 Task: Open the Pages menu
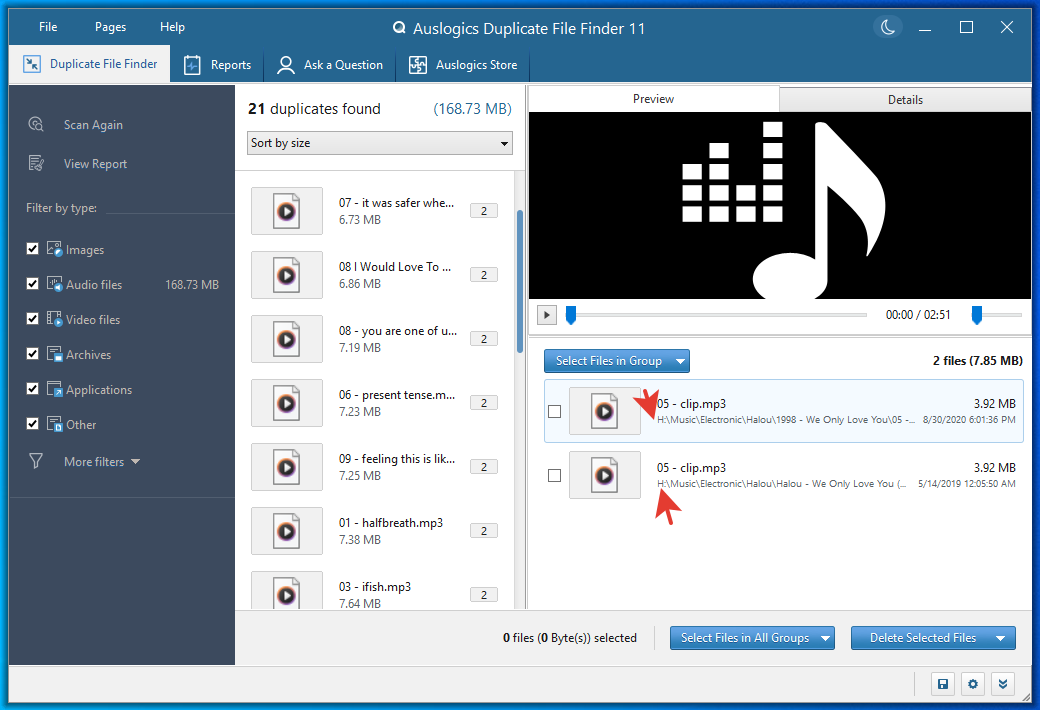(x=110, y=27)
